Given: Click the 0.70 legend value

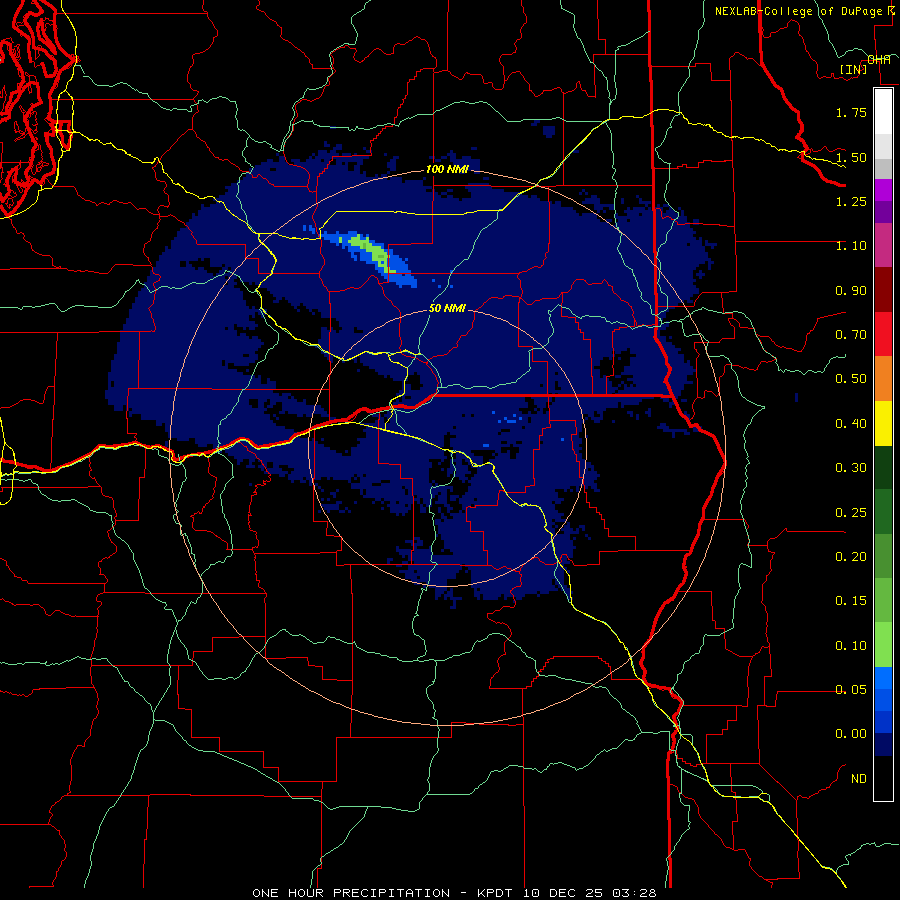Looking at the screenshot, I should [x=851, y=335].
